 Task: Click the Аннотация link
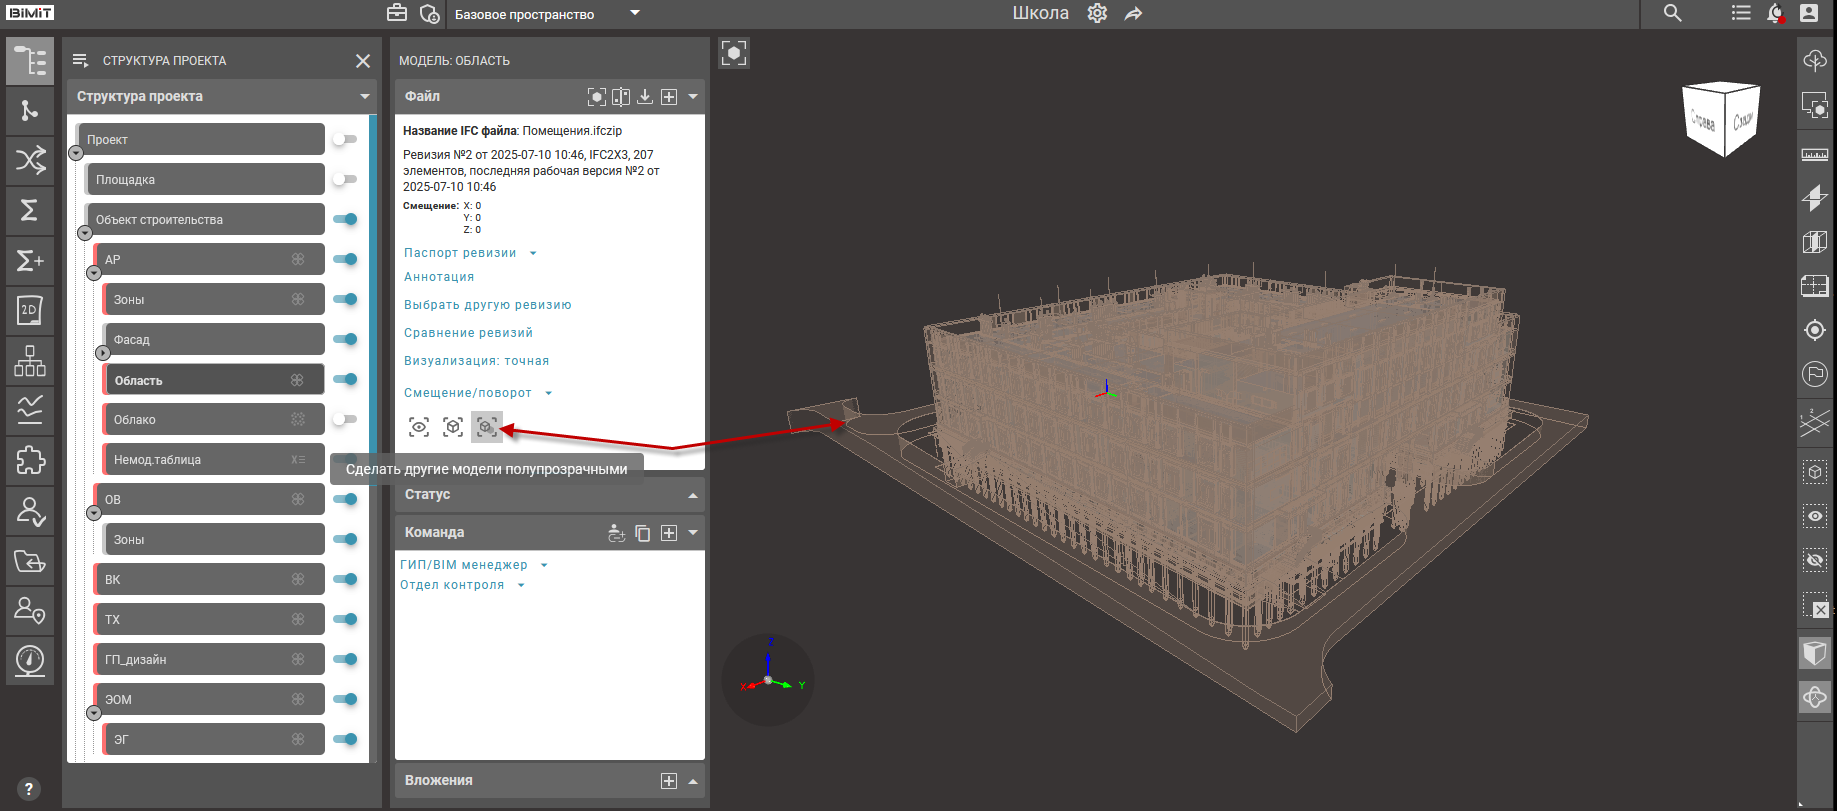click(x=439, y=277)
